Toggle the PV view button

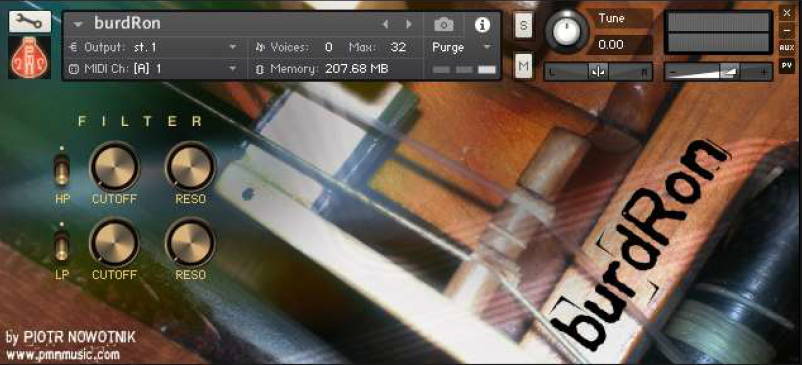click(x=787, y=65)
